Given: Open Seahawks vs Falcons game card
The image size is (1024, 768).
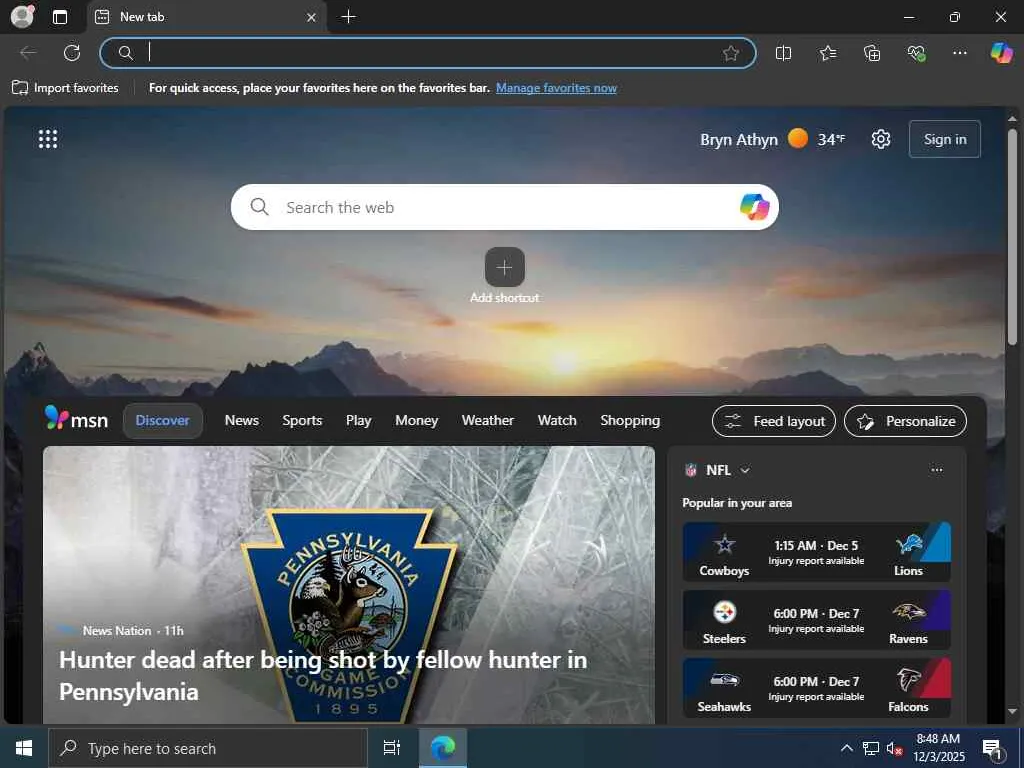Looking at the screenshot, I should [x=816, y=688].
